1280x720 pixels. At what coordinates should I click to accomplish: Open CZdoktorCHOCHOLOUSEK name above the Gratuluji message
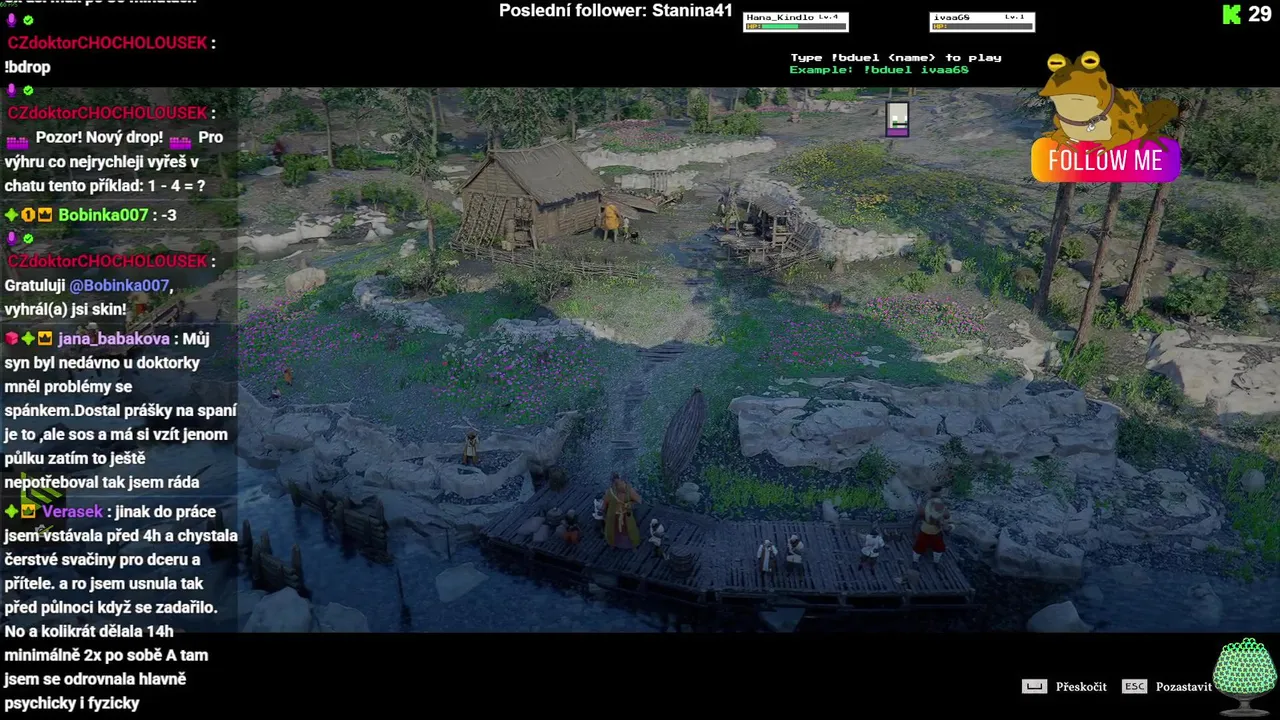tap(107, 261)
